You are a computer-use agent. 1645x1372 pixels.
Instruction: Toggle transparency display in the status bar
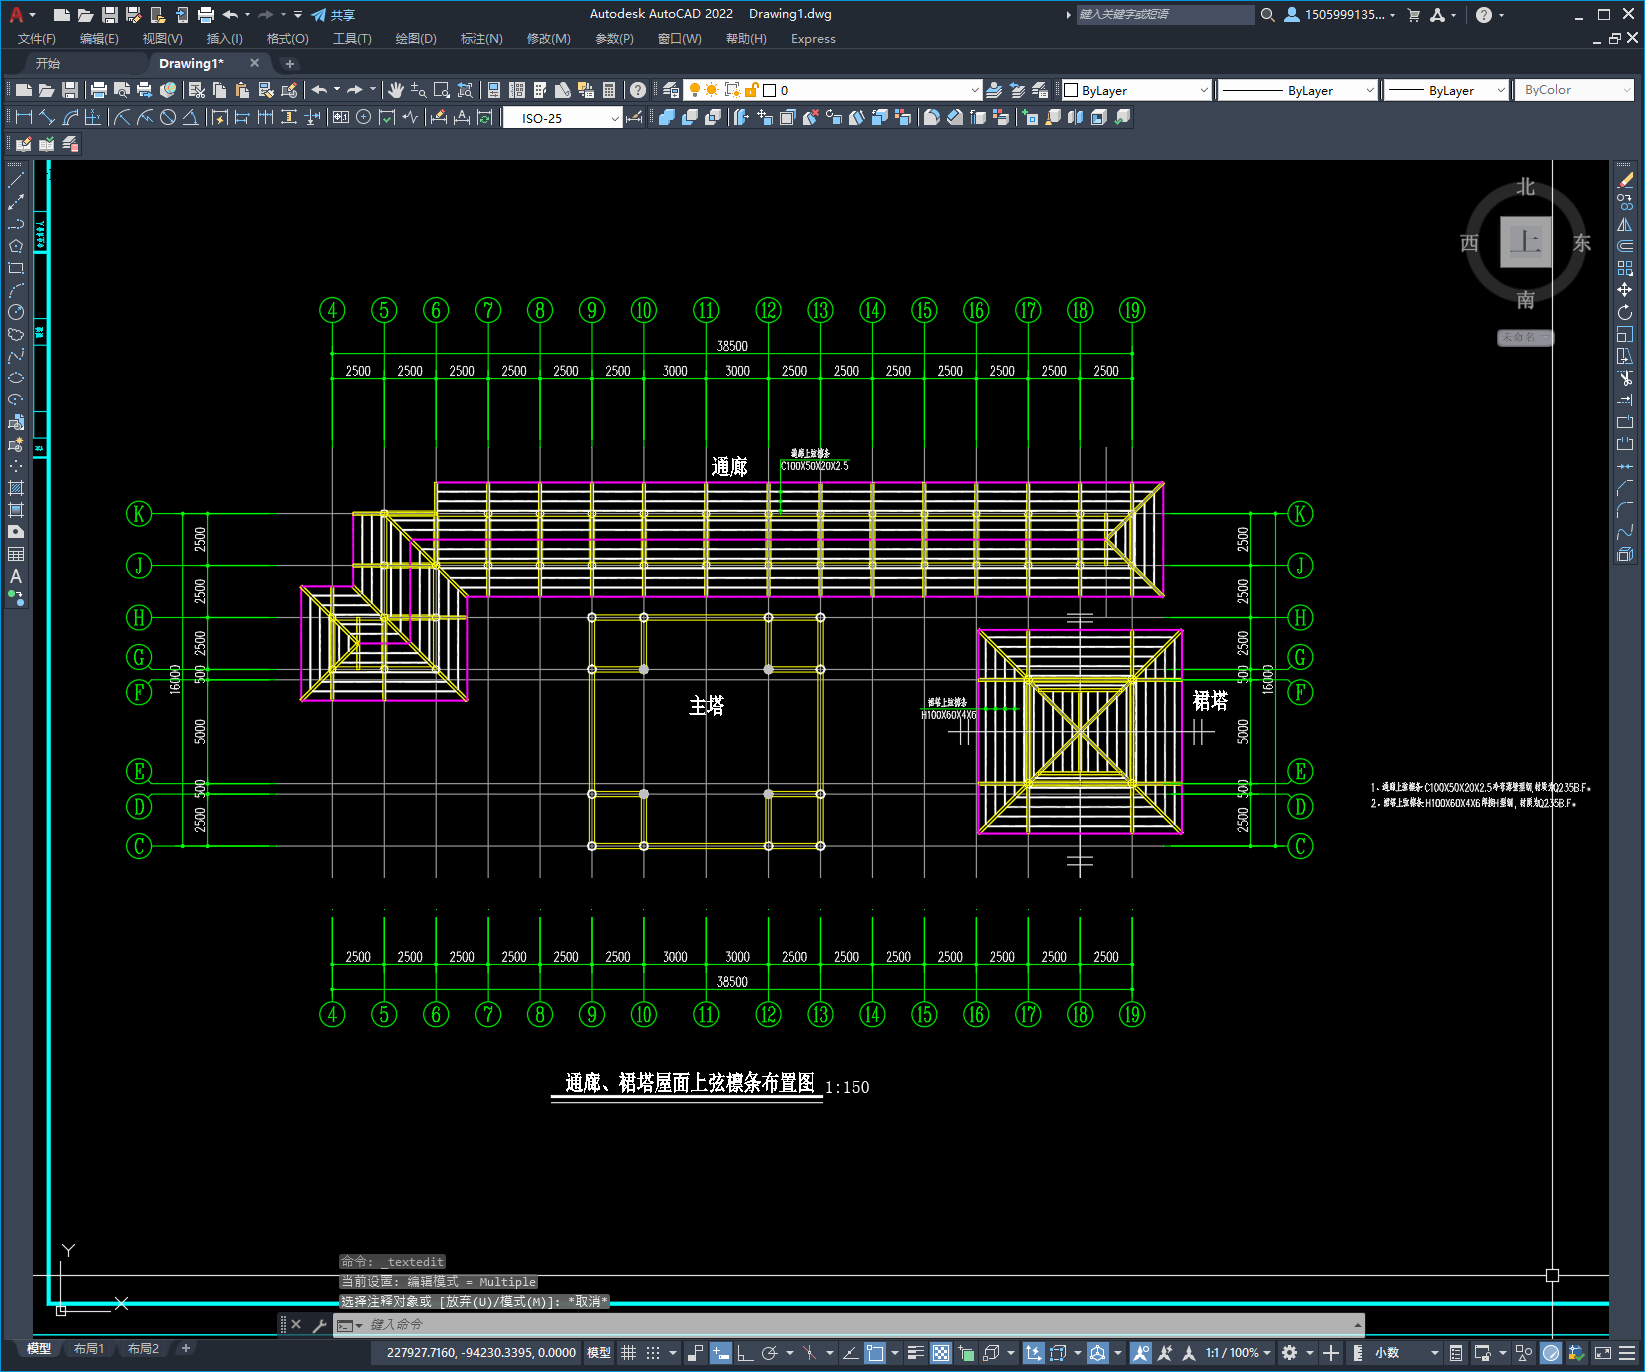(941, 1353)
